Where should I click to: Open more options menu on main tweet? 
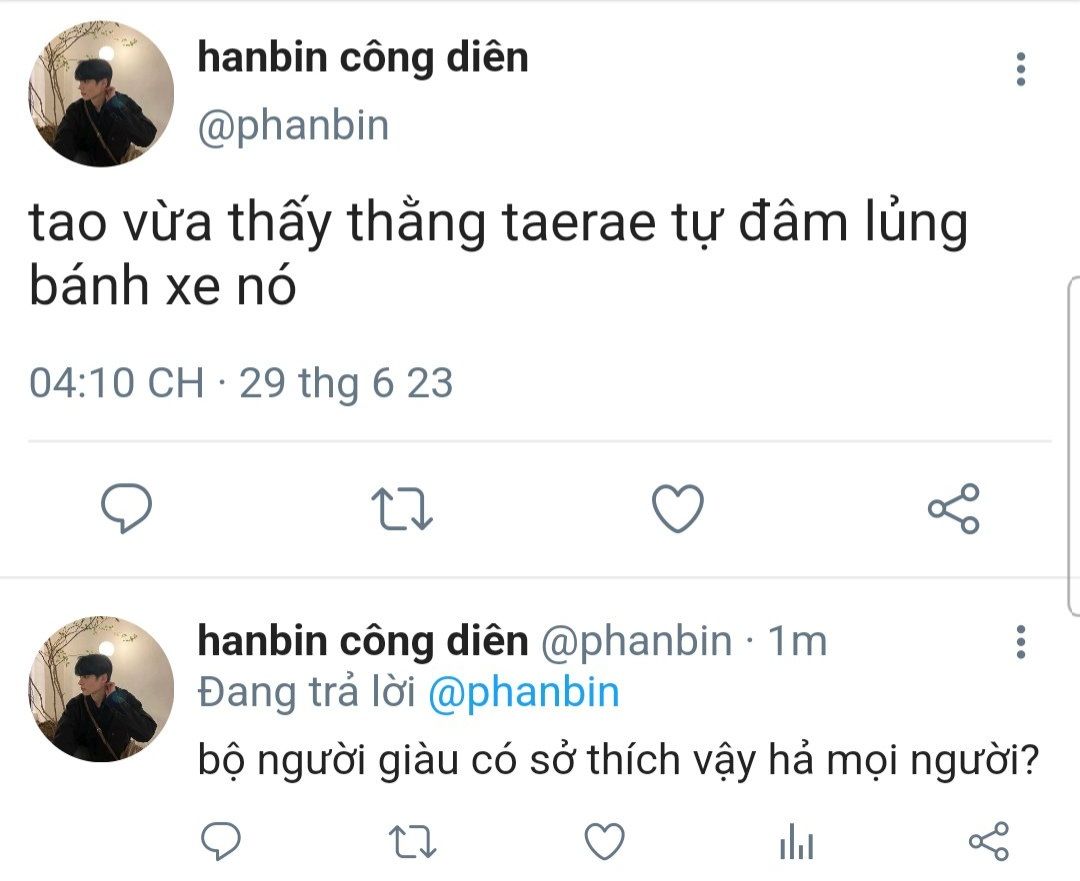[x=1021, y=69]
